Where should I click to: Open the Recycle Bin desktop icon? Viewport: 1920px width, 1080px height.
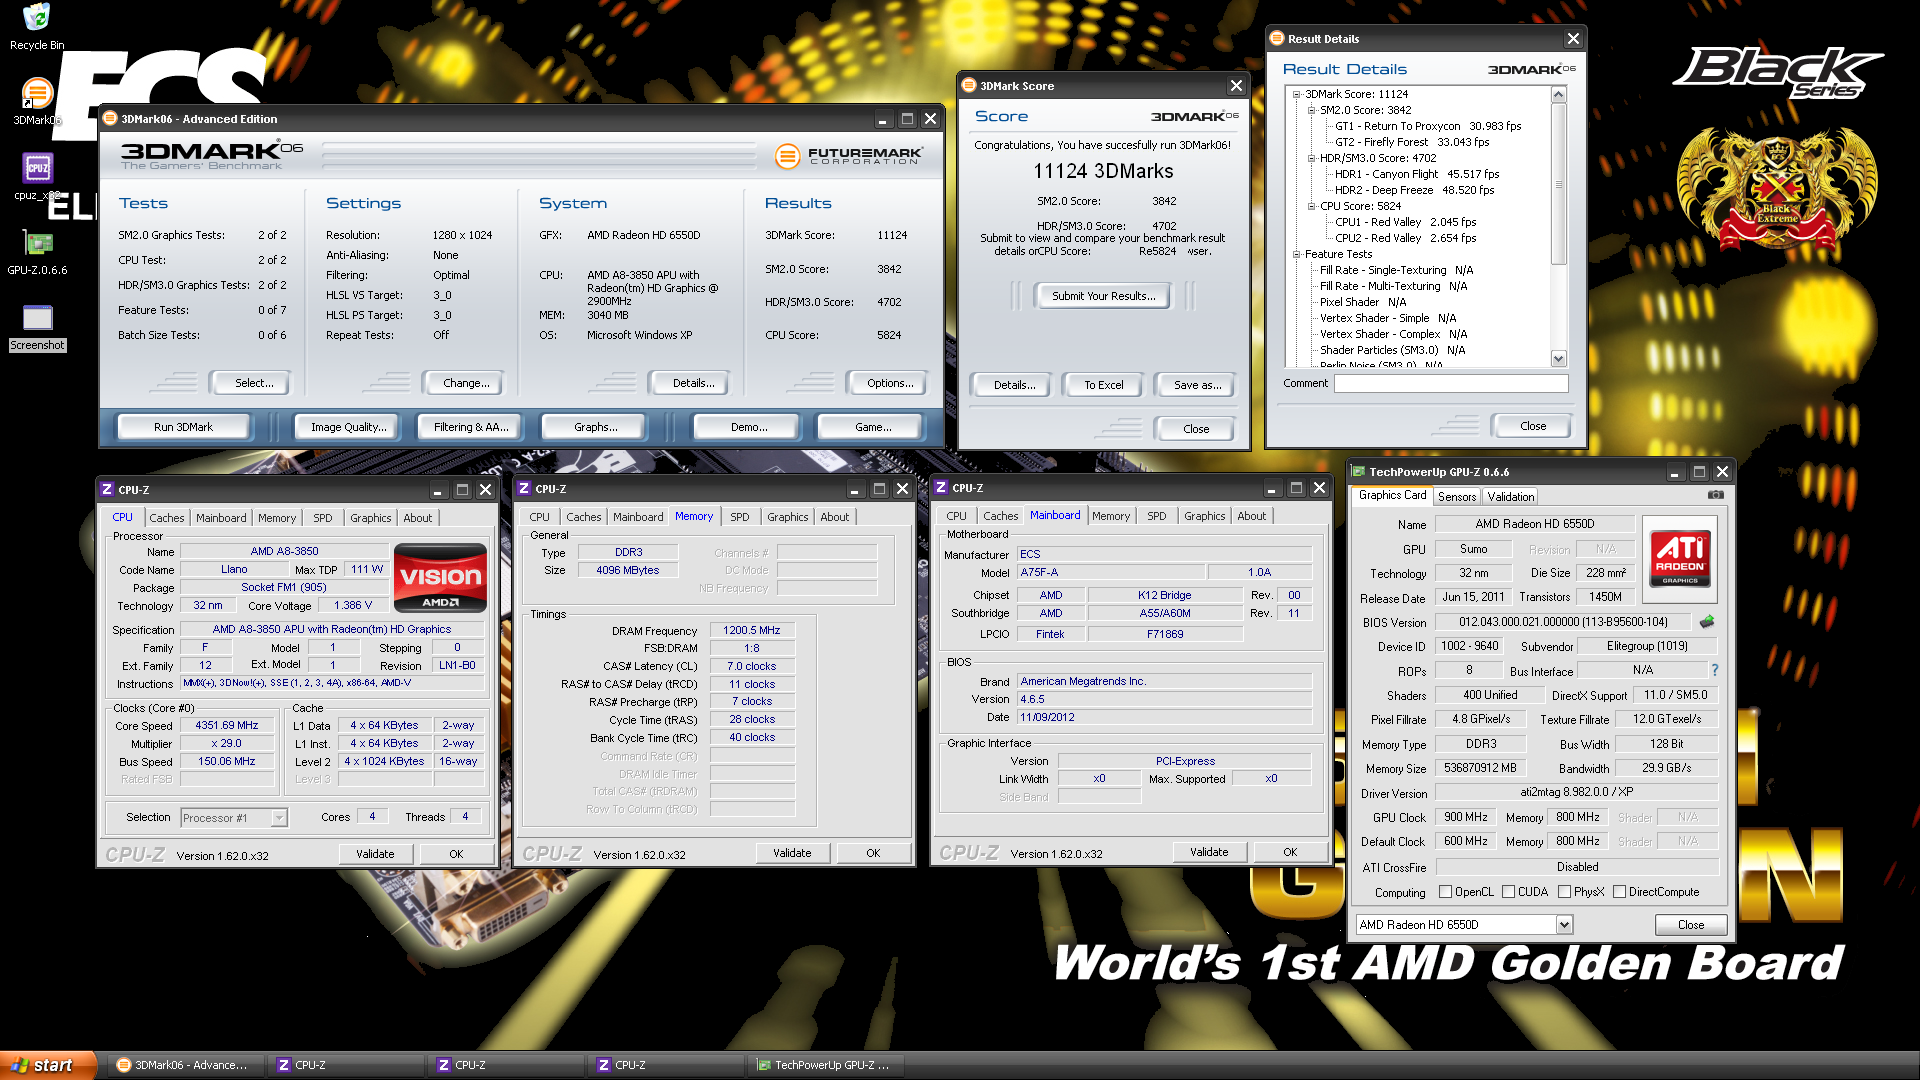36,18
